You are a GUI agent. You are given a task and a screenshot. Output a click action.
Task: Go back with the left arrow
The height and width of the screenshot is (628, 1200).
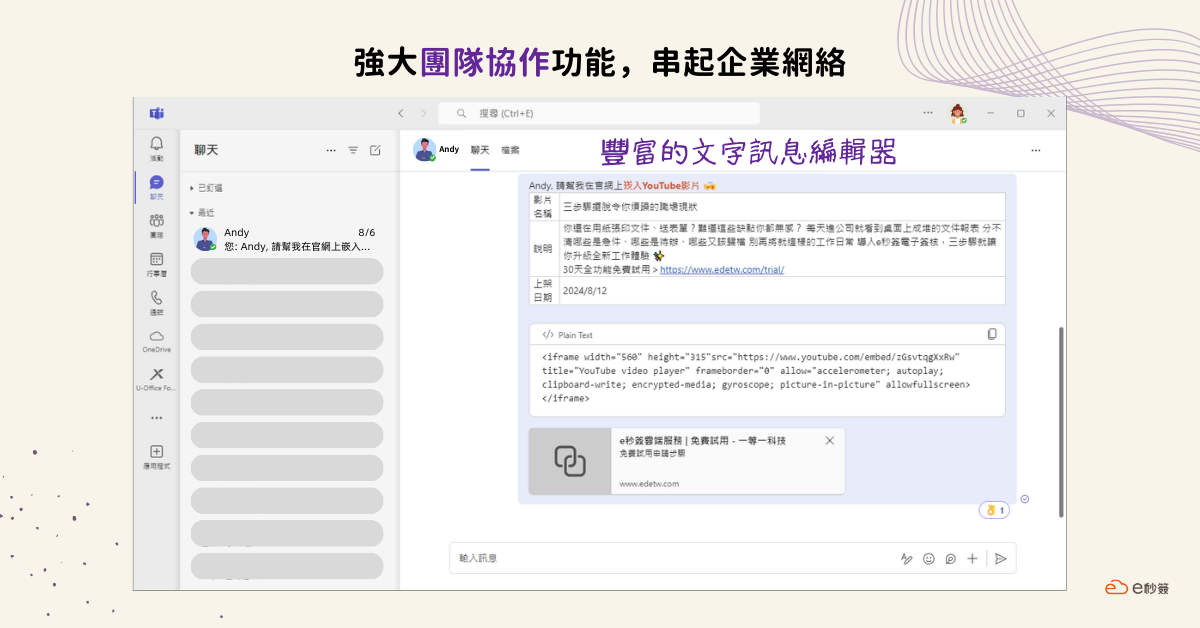[x=401, y=114]
